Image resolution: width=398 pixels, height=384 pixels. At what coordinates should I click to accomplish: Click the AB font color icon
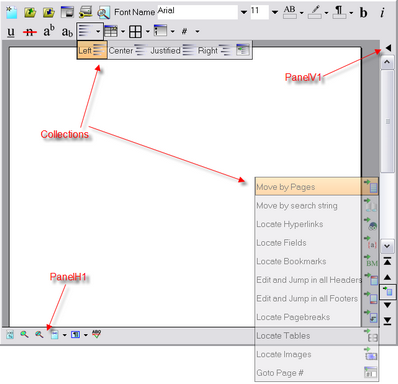[290, 12]
